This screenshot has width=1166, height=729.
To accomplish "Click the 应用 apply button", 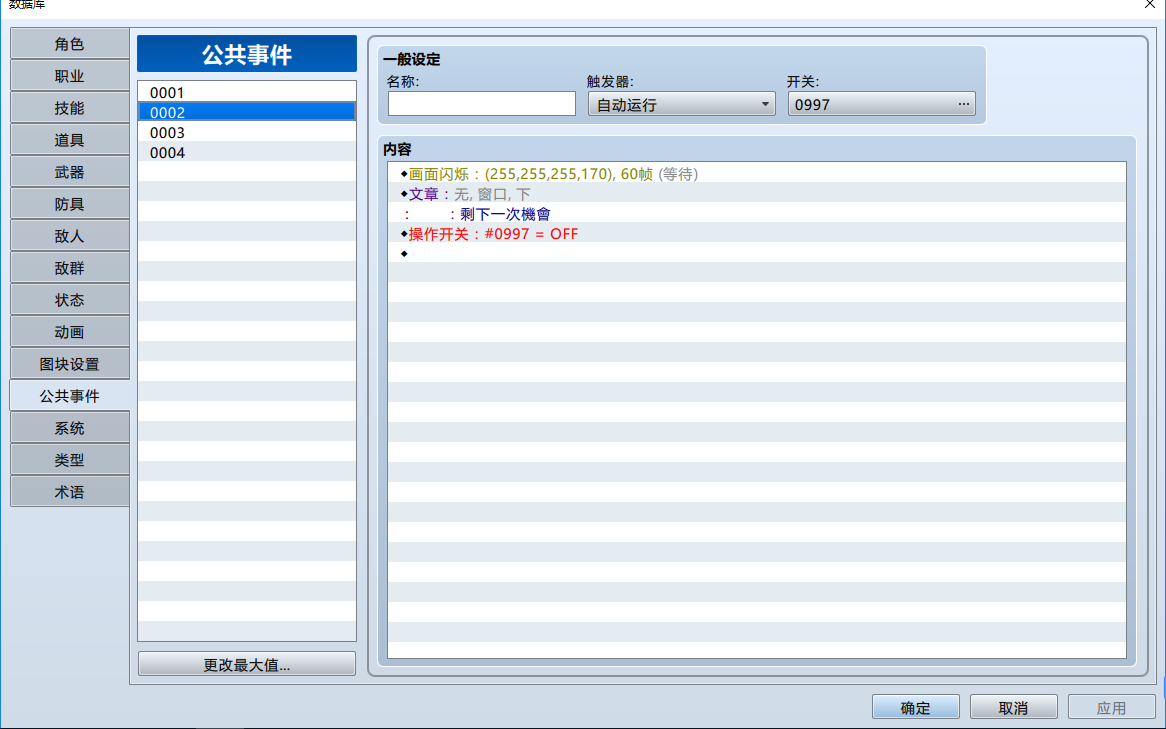I will (x=1112, y=707).
